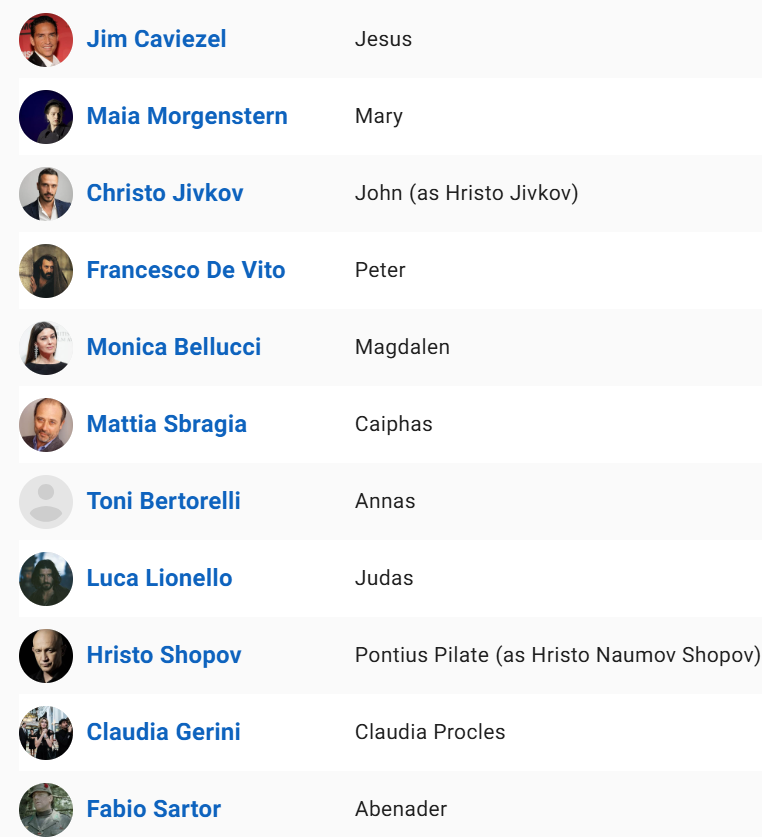Follow the Christo Jivkov link

coord(165,193)
